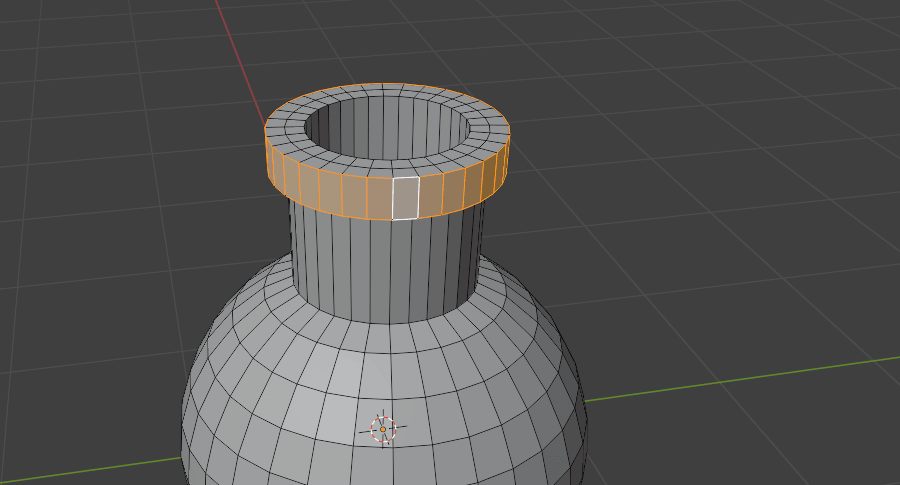Click empty grid space in the top-right corner
Viewport: 900px width, 485px height.
830,40
